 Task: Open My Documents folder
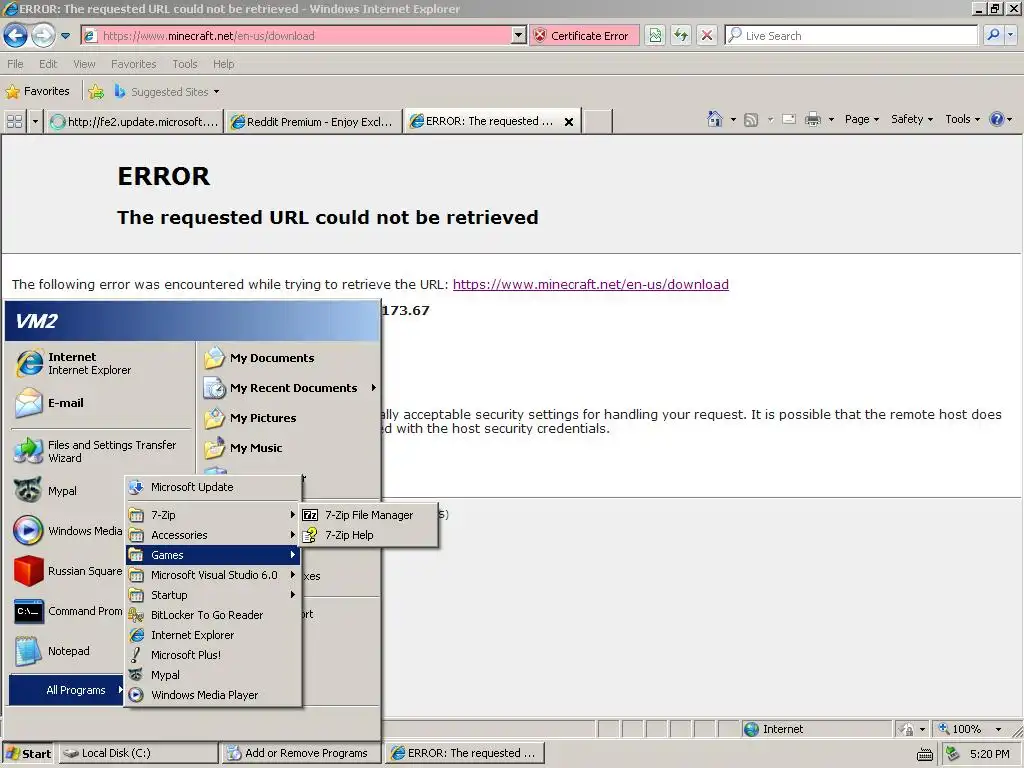pos(289,358)
